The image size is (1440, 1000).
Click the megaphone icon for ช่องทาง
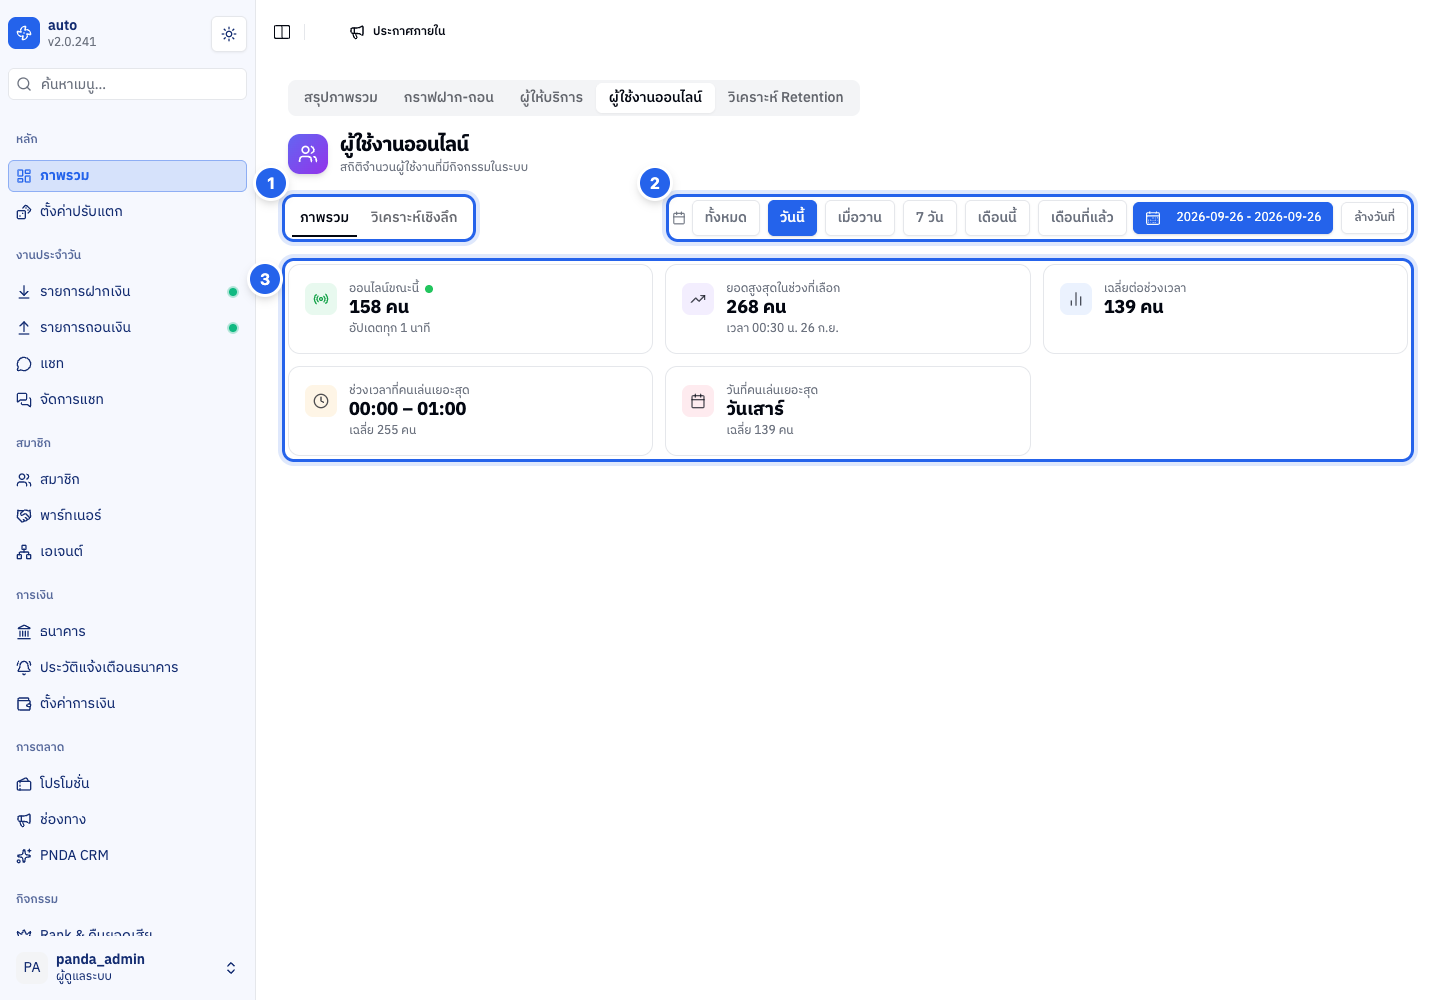(x=24, y=820)
